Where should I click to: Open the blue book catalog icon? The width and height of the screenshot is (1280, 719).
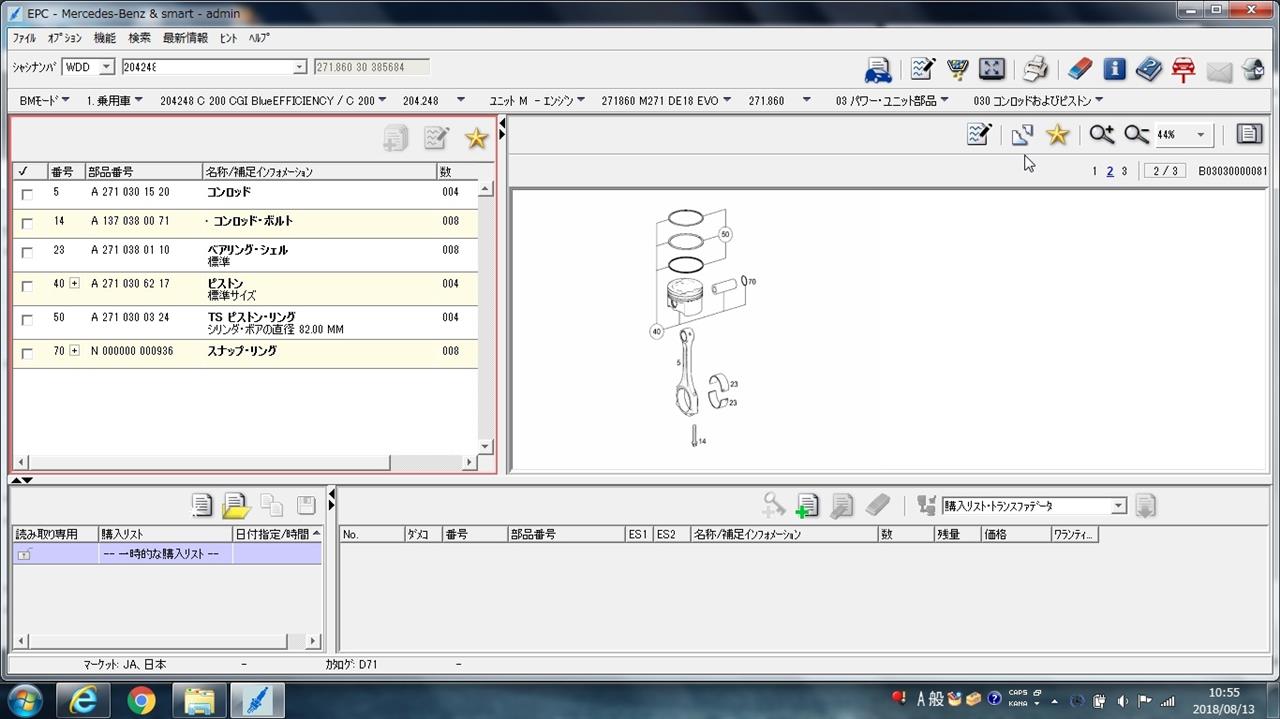coord(1149,69)
